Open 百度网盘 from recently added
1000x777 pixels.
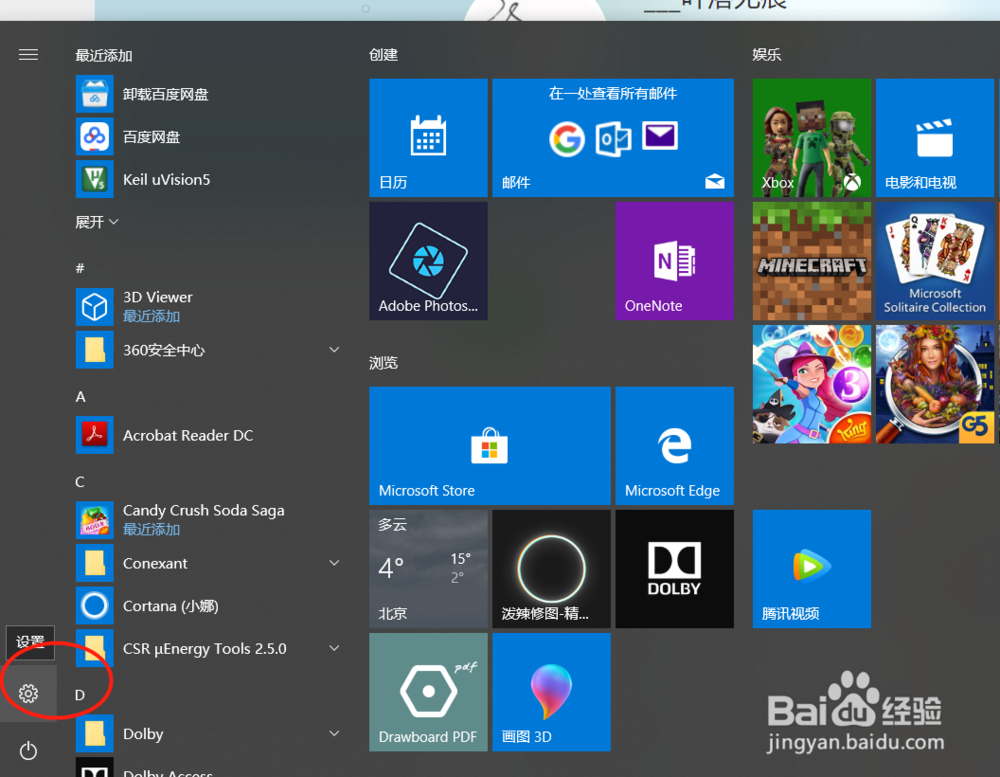click(x=207, y=137)
